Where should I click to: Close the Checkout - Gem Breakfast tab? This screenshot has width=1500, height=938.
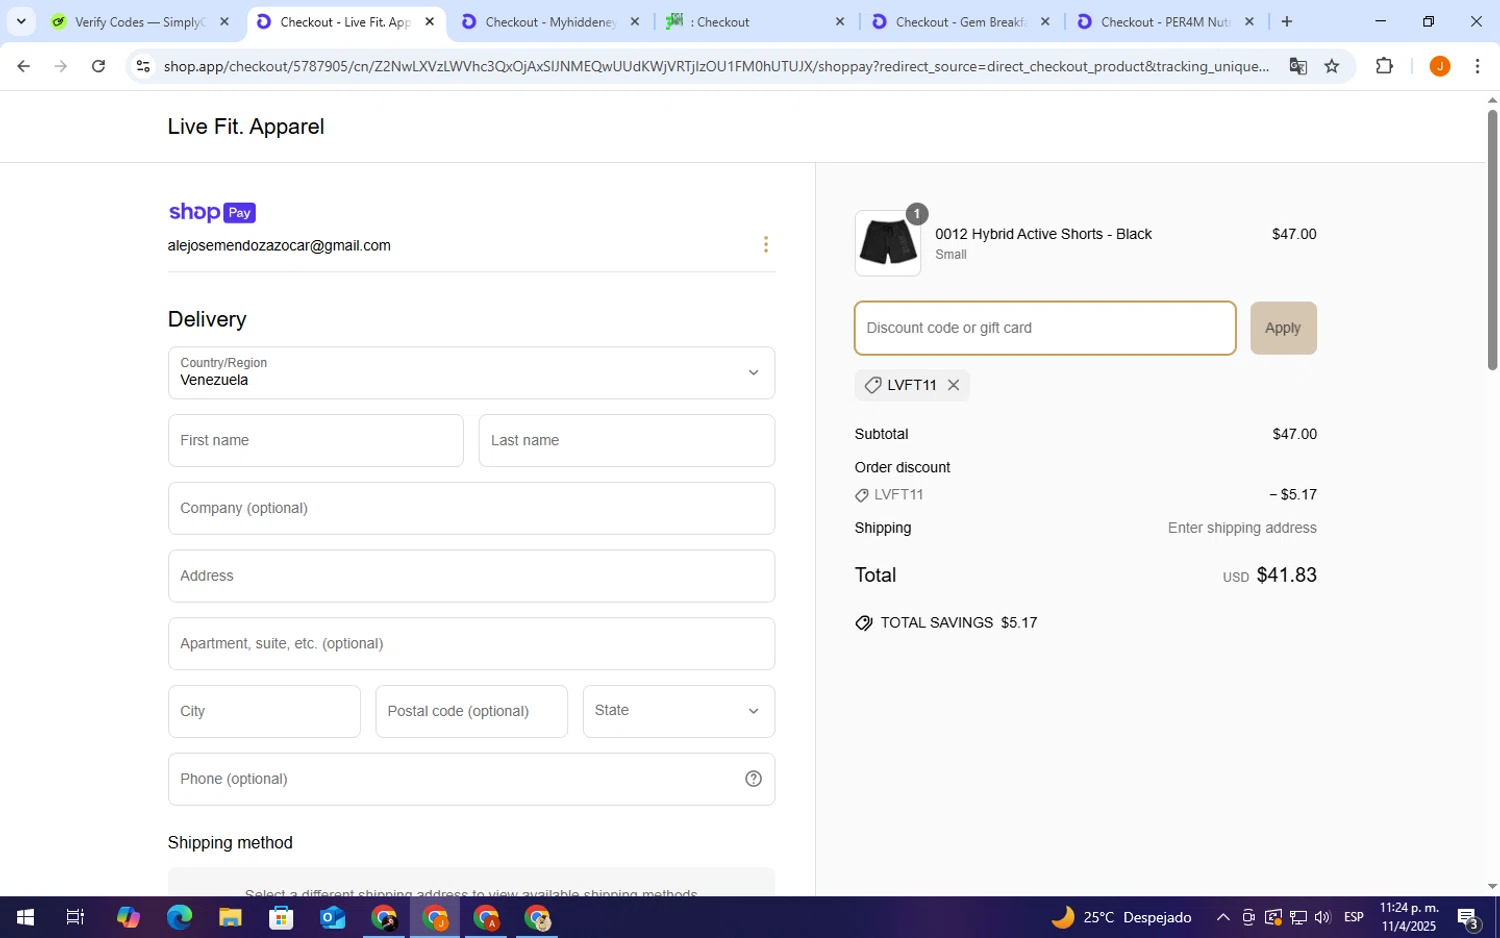point(1045,21)
